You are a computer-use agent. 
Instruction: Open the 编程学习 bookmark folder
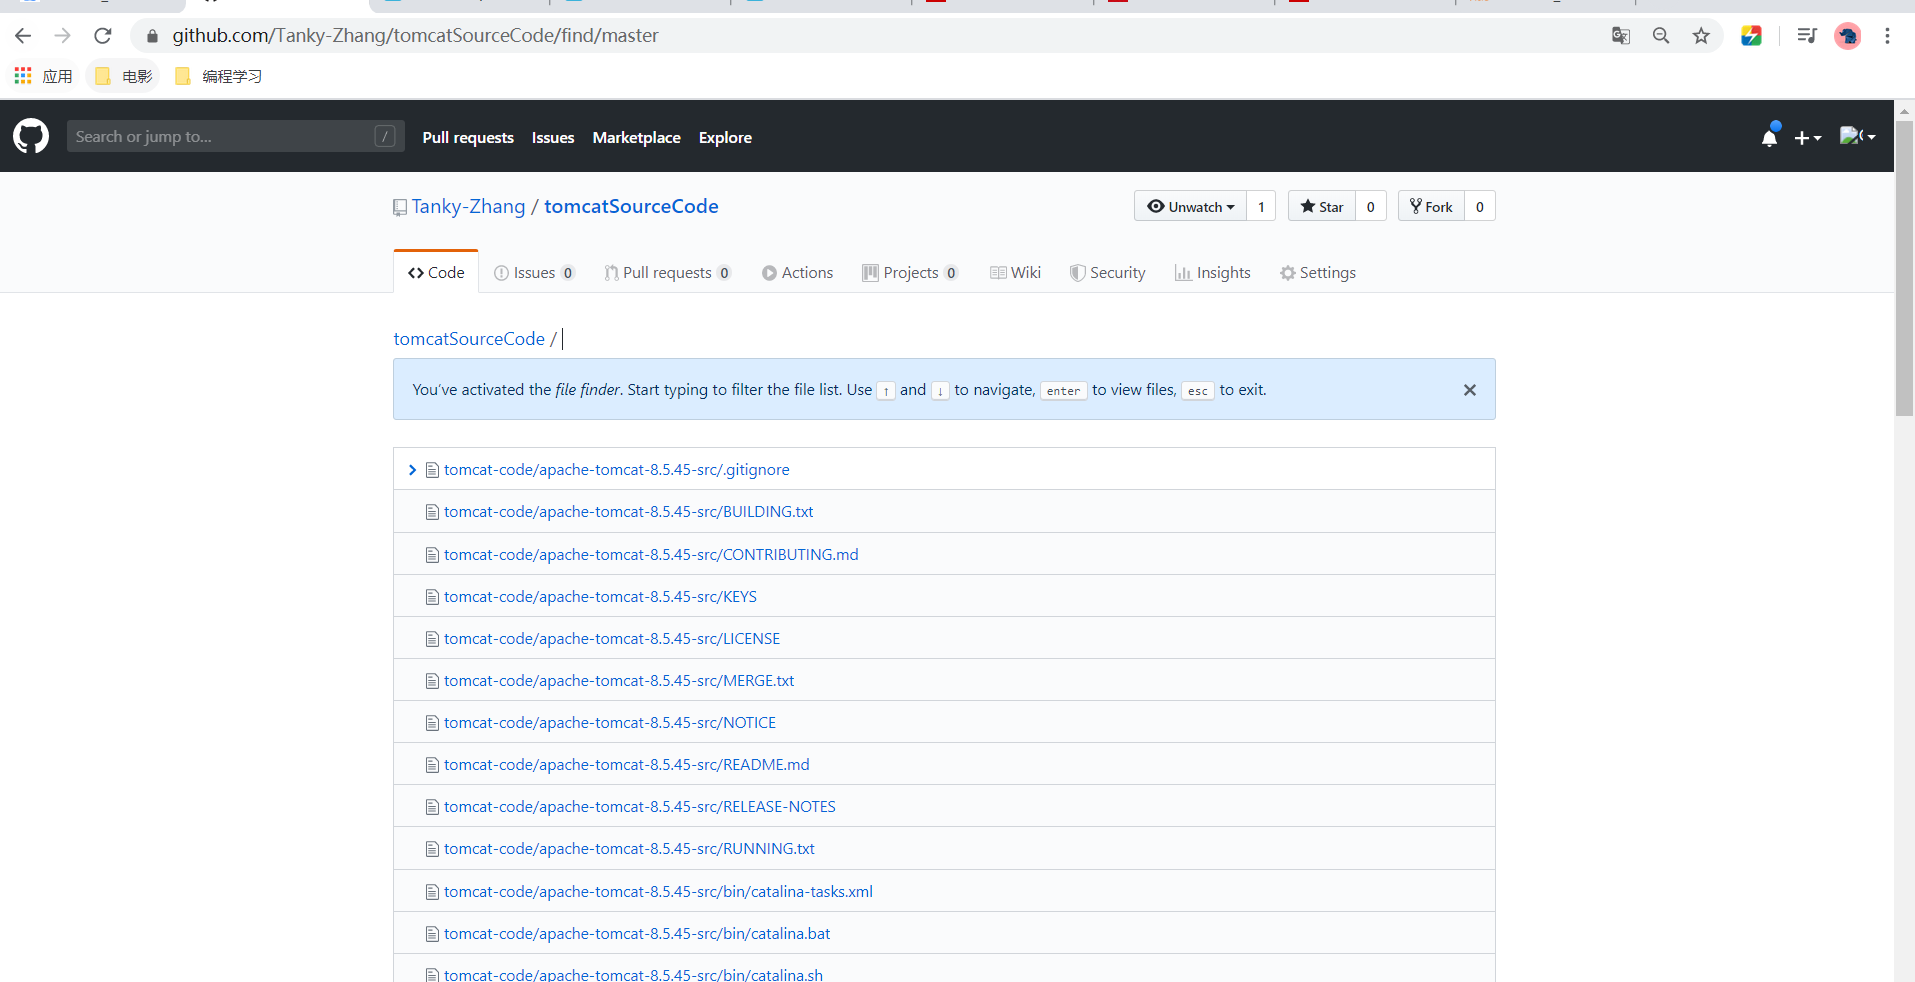click(218, 76)
